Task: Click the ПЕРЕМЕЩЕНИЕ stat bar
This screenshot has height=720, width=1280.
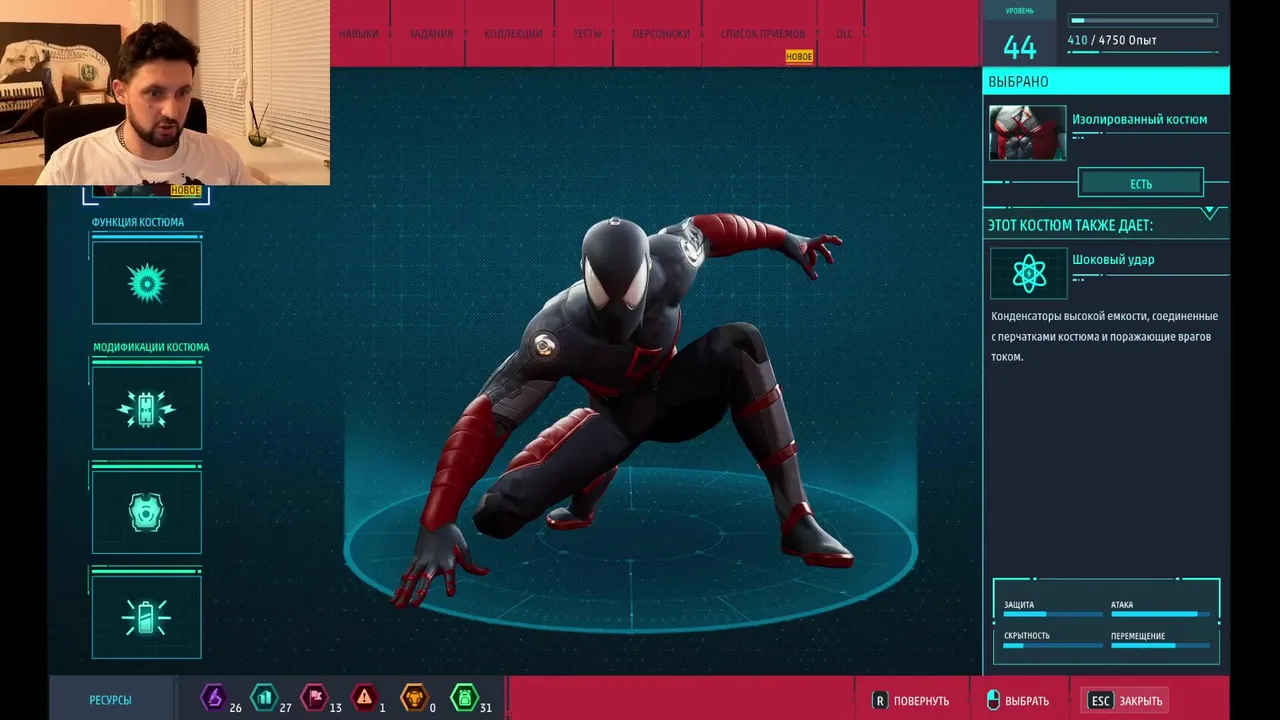Action: pyautogui.click(x=1160, y=646)
